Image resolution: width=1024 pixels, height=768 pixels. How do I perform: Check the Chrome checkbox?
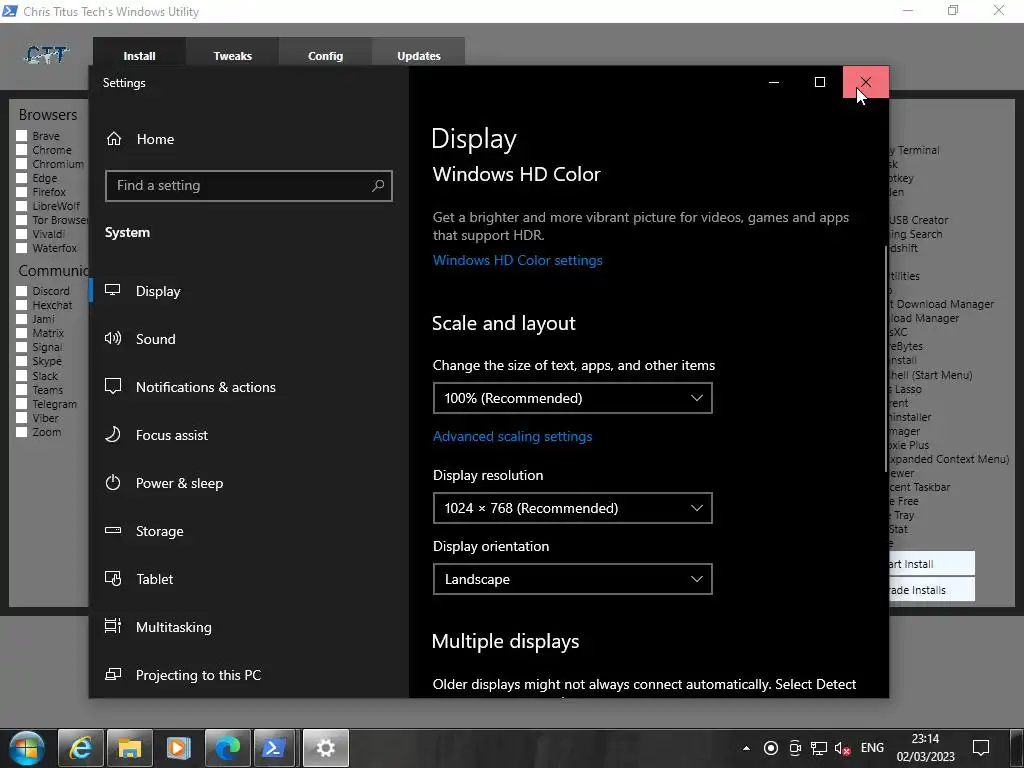pyautogui.click(x=22, y=150)
